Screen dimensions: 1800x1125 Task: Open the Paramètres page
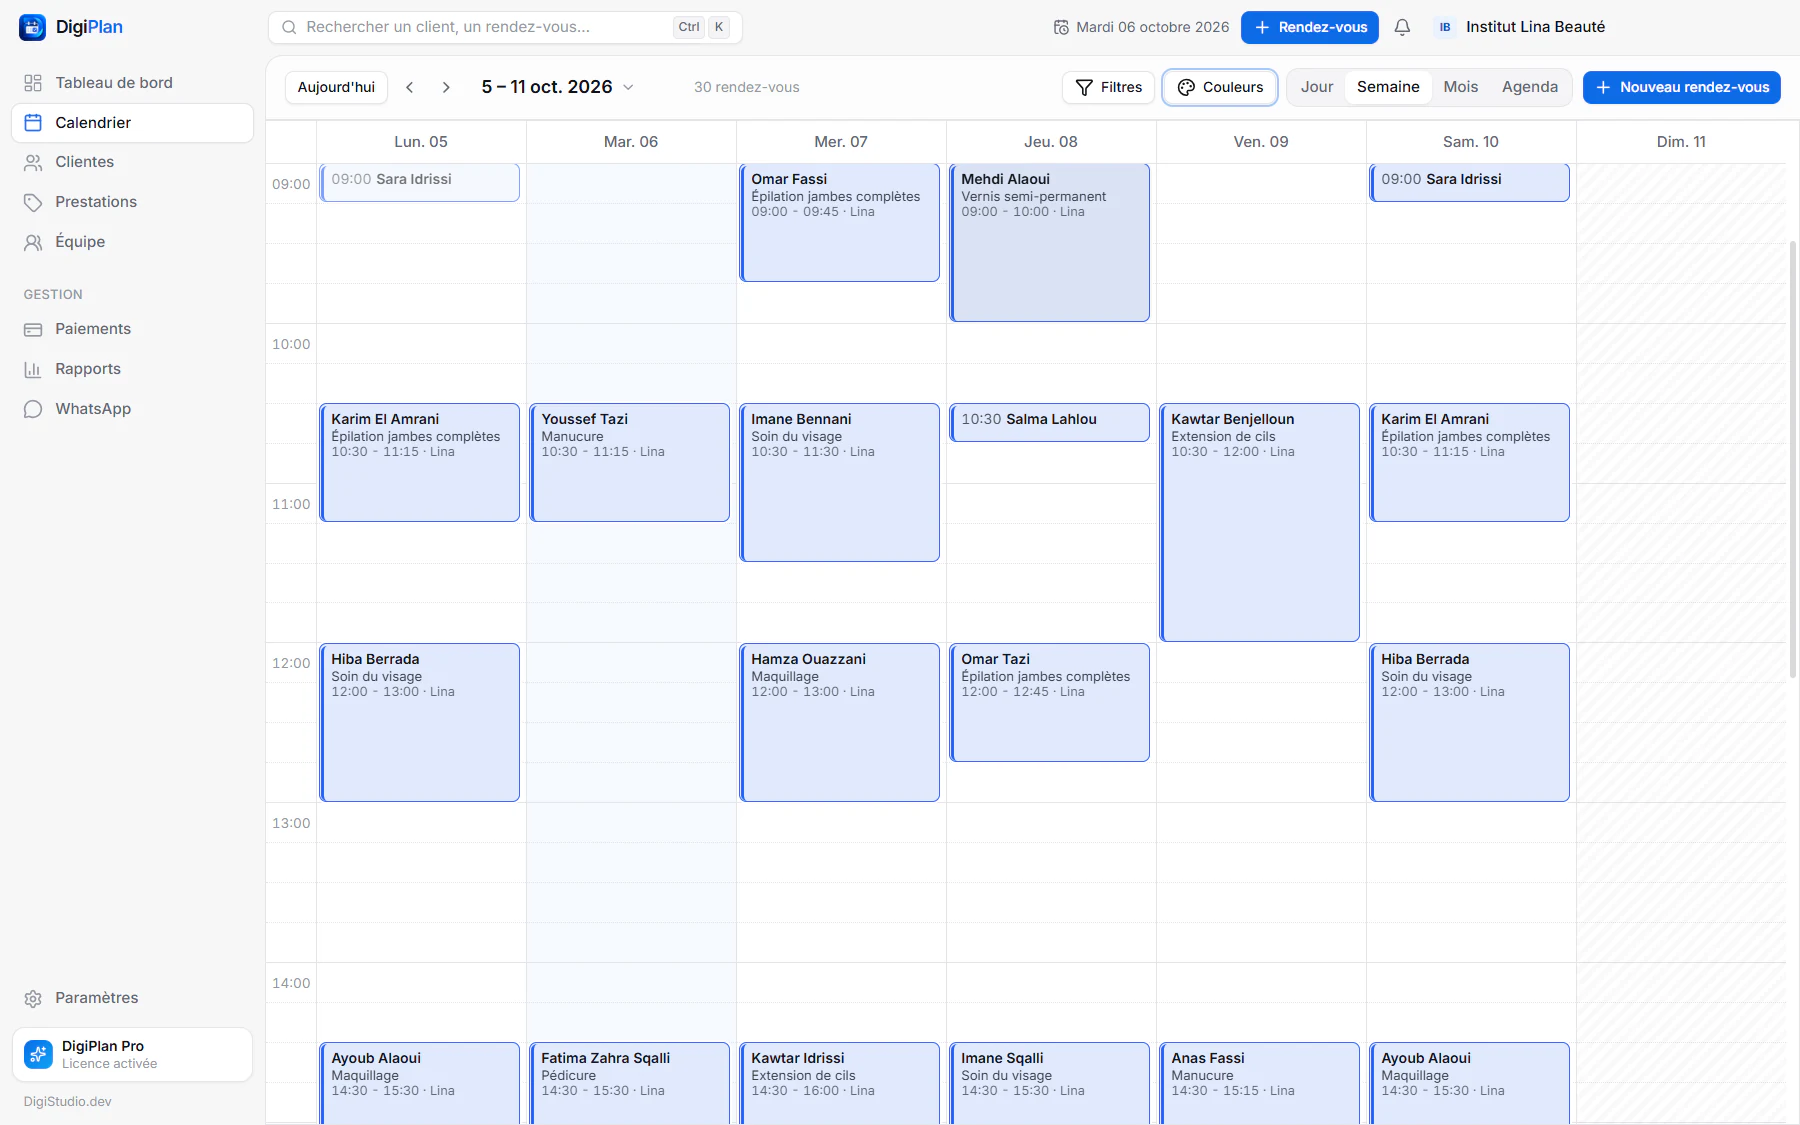pyautogui.click(x=132, y=998)
